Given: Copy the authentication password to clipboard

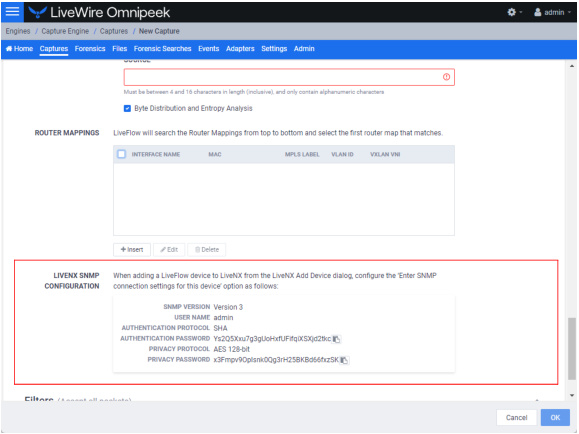Looking at the screenshot, I should point(336,339).
